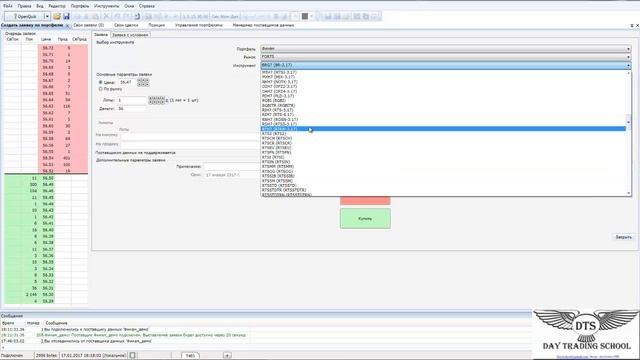Click bid price 56.30 with volume 2 146
This screenshot has width=640, height=360.
pyautogui.click(x=48, y=295)
